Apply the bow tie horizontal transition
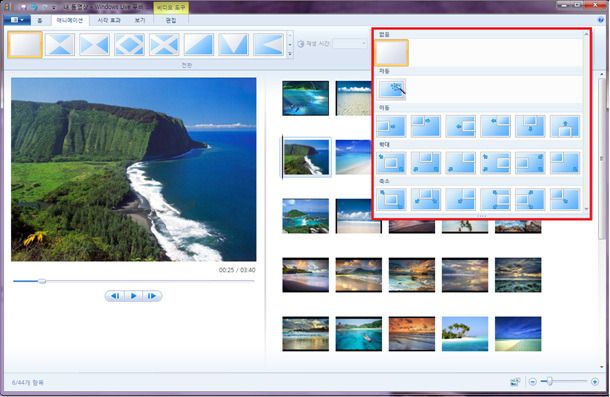The width and height of the screenshot is (610, 397). (x=60, y=44)
